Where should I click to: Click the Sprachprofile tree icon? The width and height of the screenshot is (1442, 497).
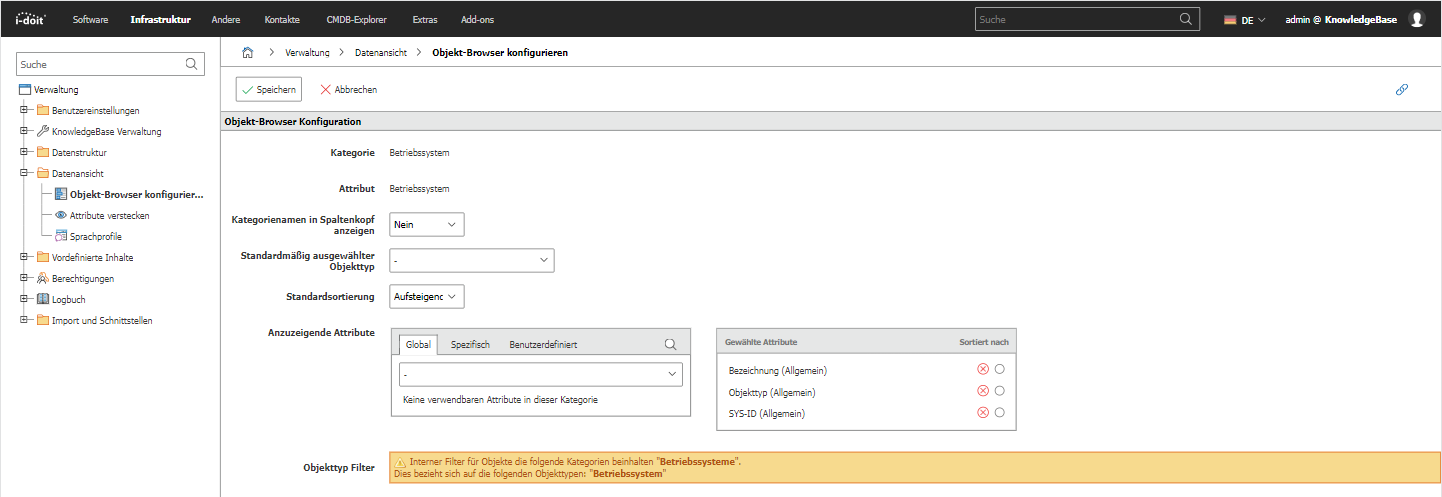[61, 236]
